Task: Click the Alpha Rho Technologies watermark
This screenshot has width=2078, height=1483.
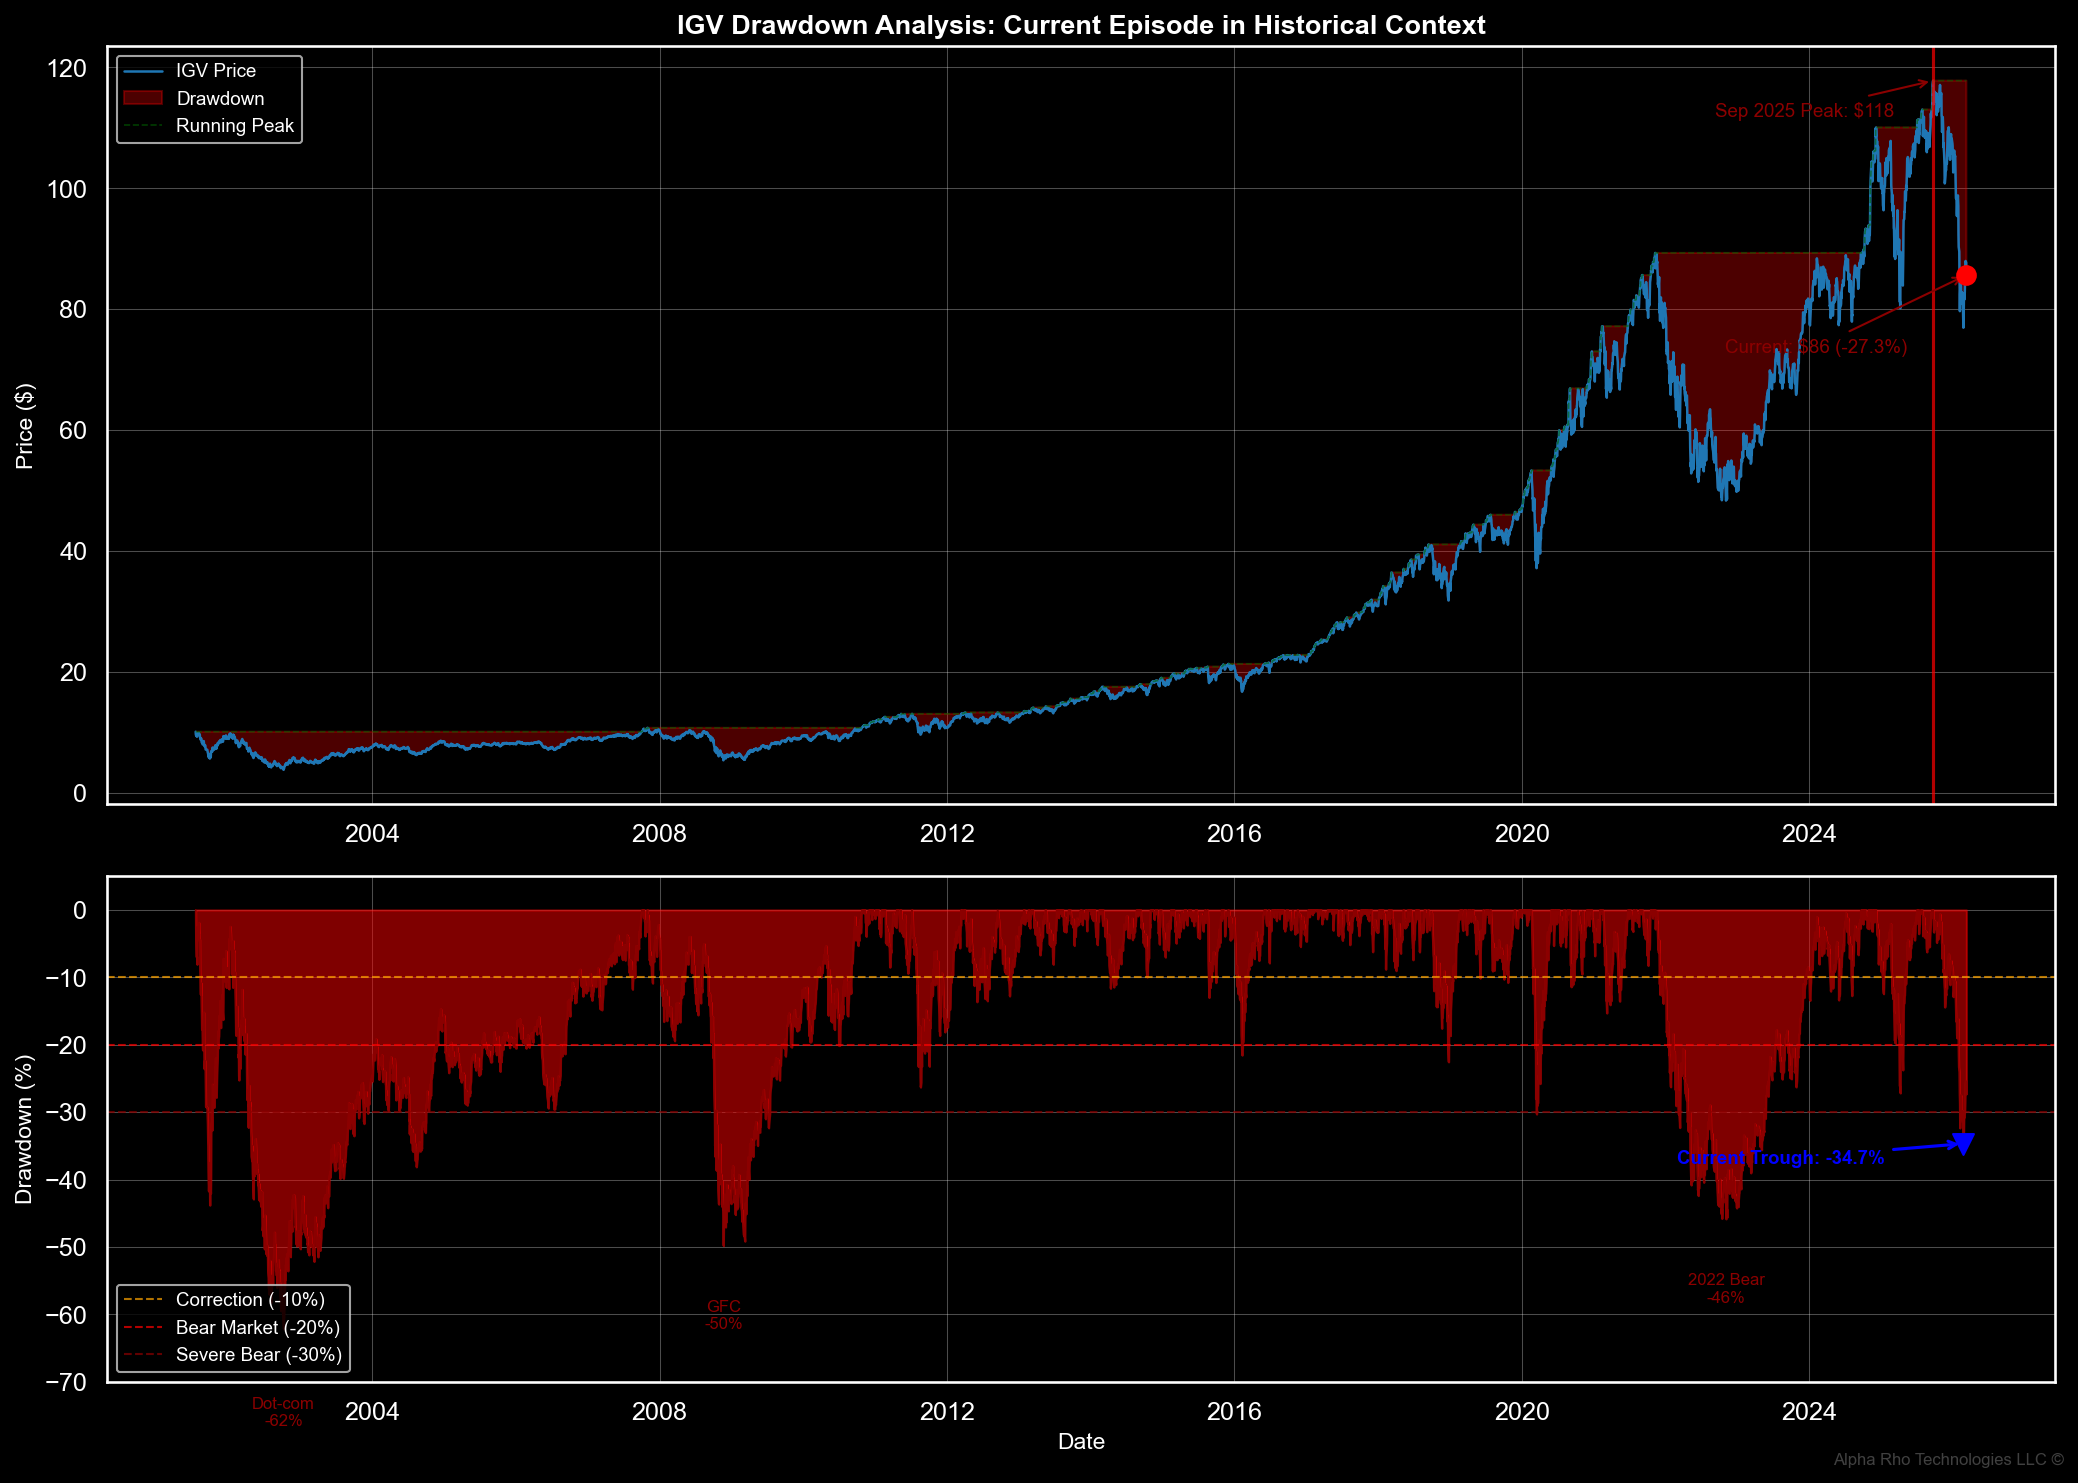Action: point(1948,1460)
